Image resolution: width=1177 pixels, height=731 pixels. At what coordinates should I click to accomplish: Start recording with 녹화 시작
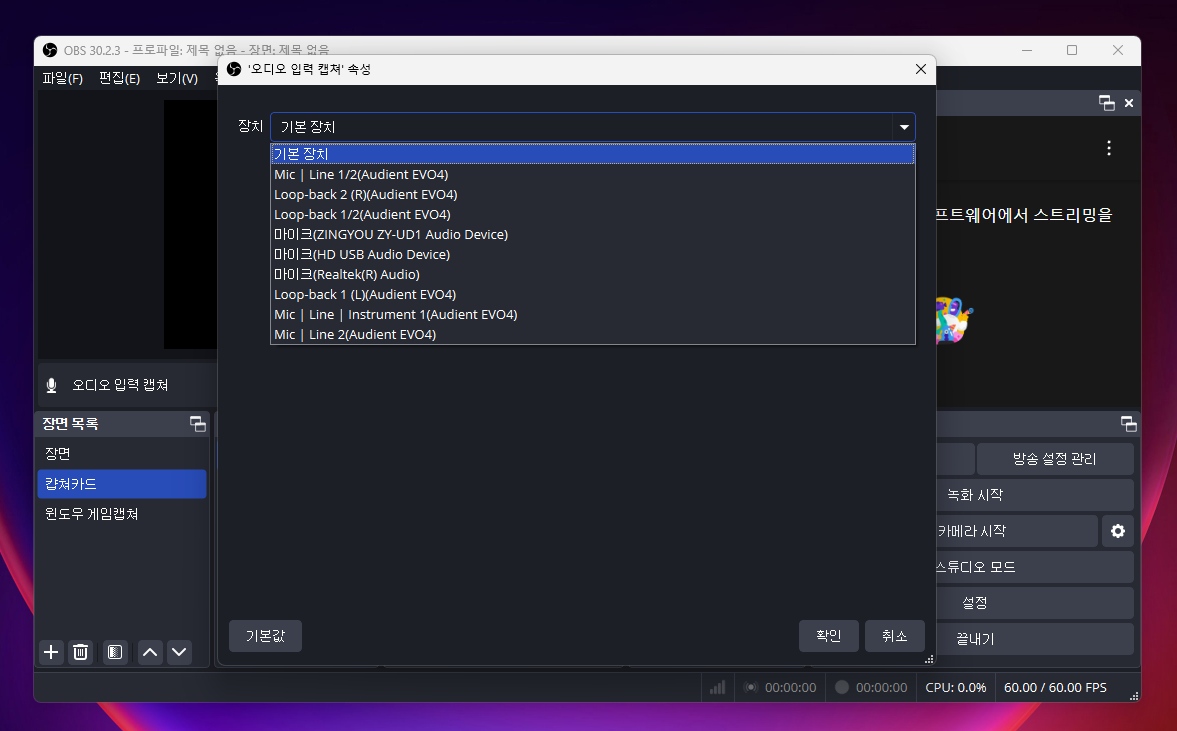pos(1035,495)
